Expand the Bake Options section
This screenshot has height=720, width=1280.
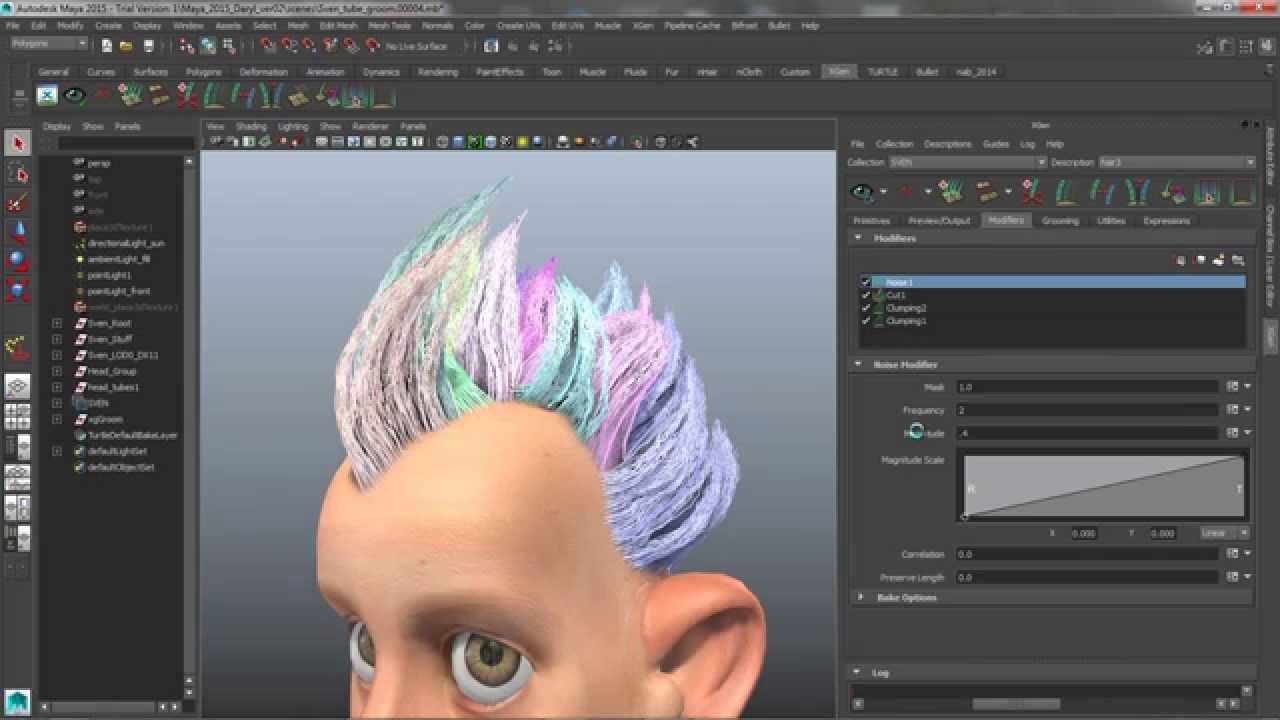[x=861, y=597]
